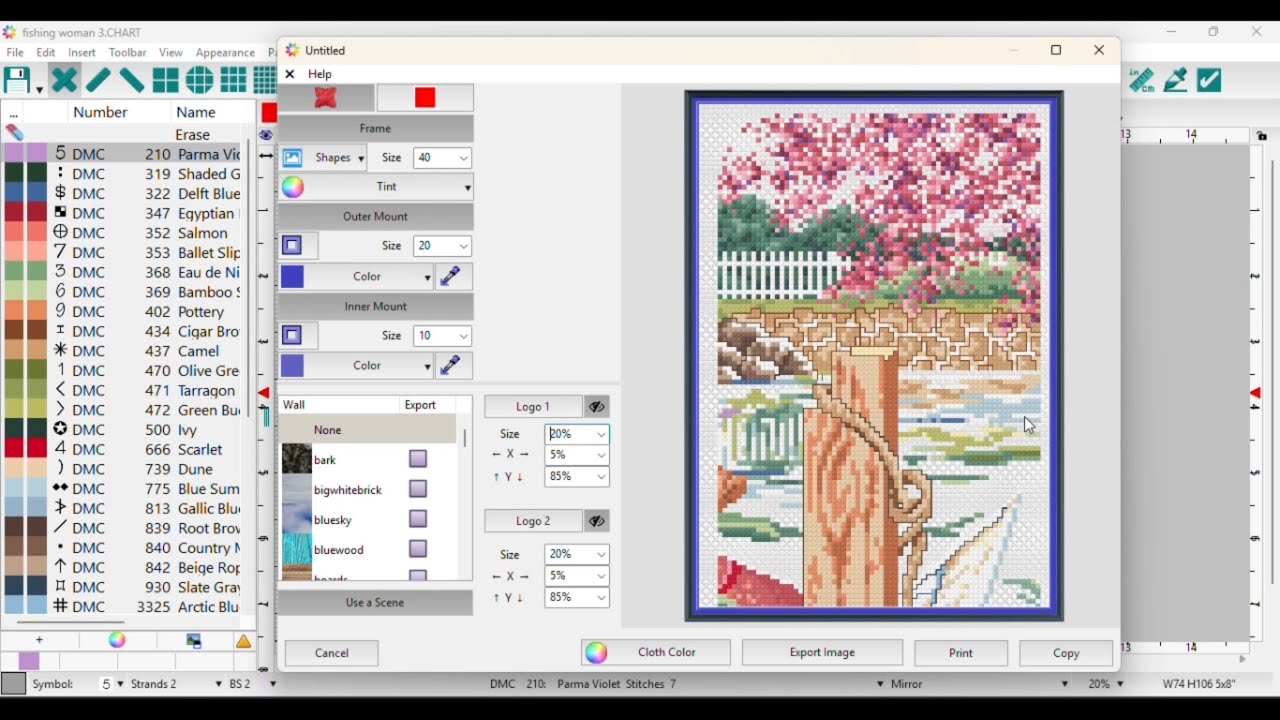Image resolution: width=1280 pixels, height=720 pixels.
Task: Click the plus icon below palette
Action: 40,640
